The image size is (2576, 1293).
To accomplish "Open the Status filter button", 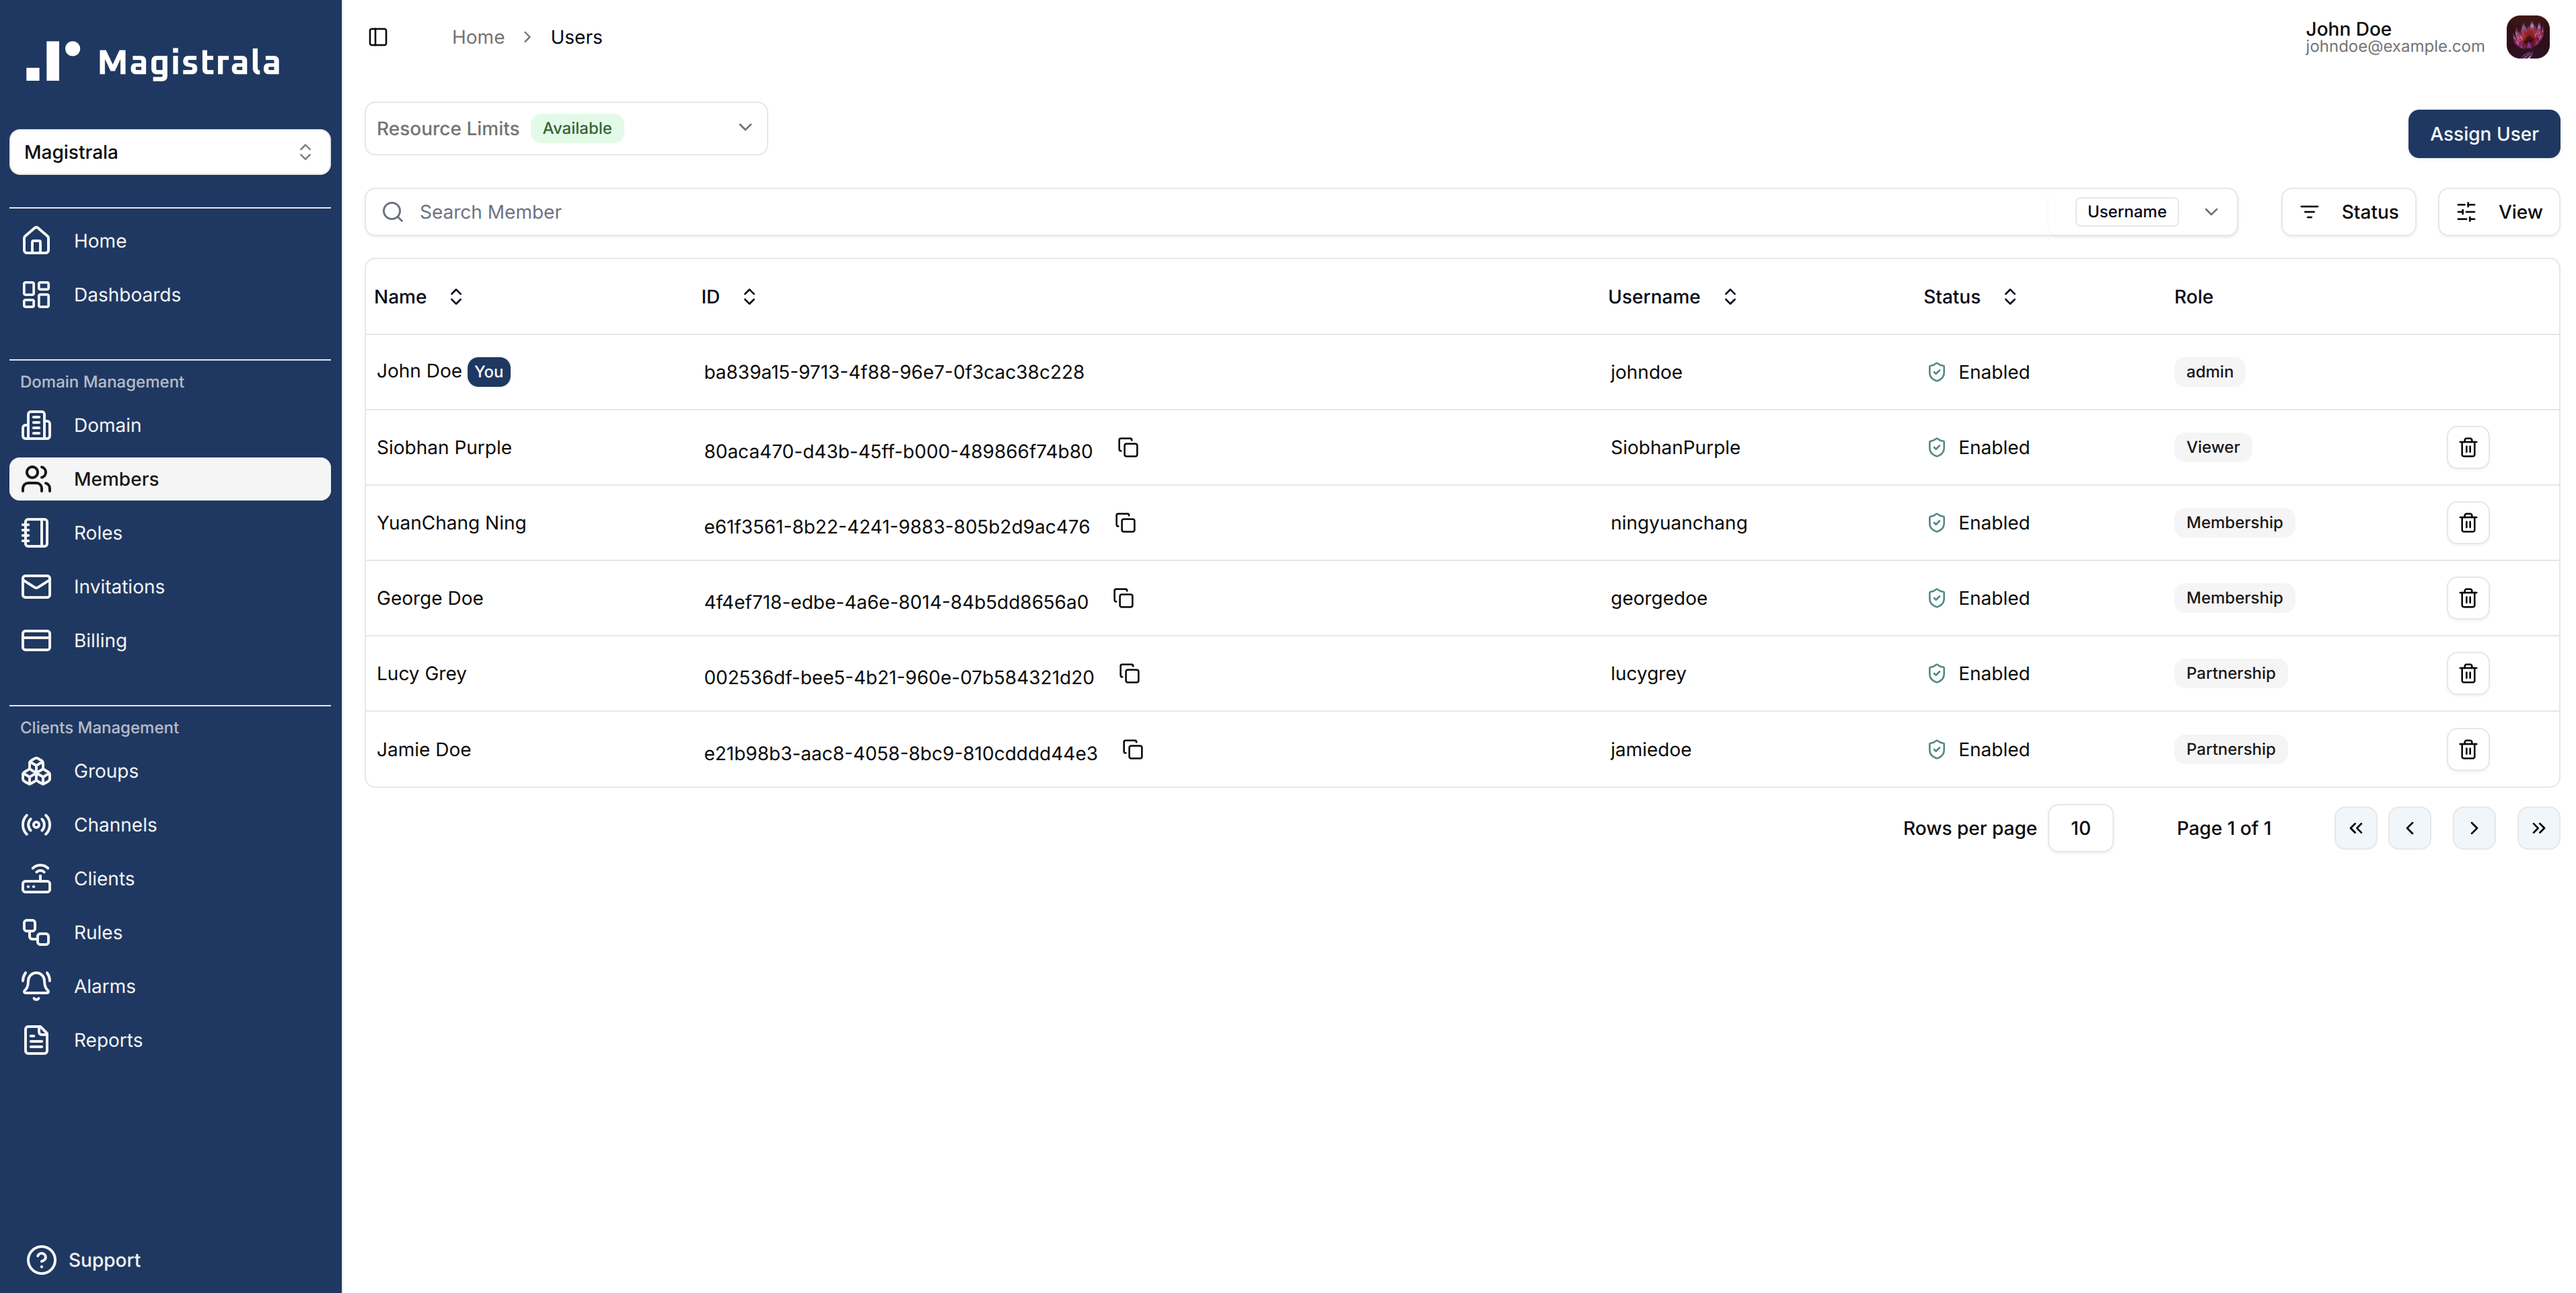I will click(2348, 212).
